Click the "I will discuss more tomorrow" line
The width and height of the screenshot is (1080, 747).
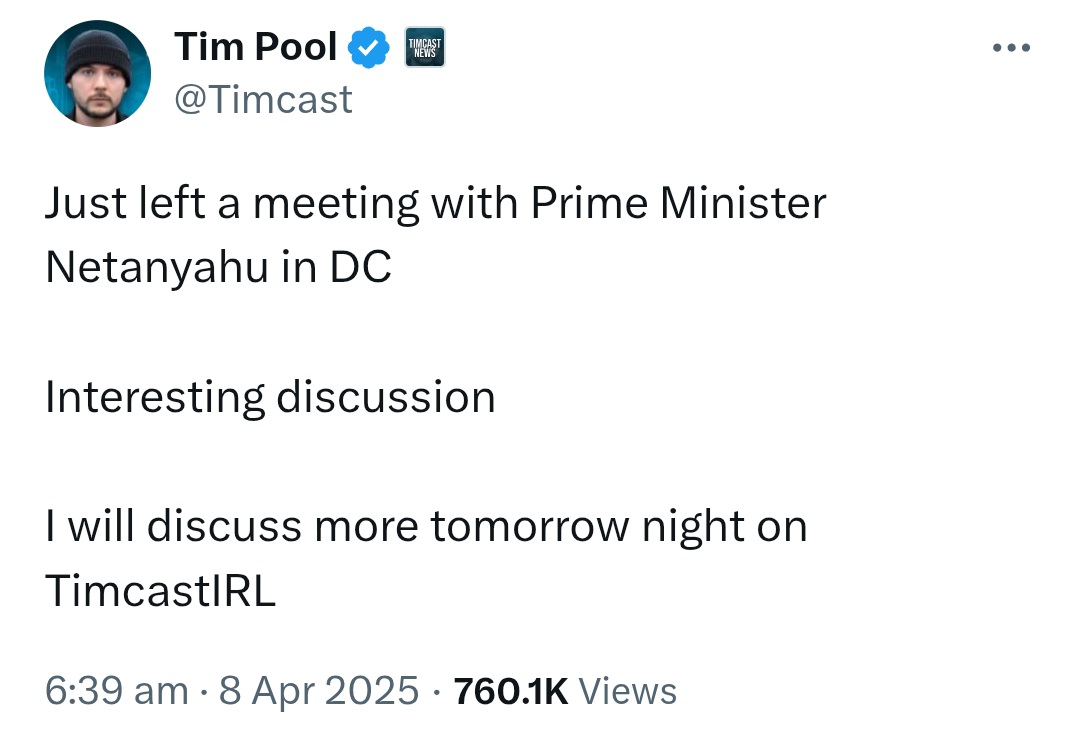[x=426, y=527]
